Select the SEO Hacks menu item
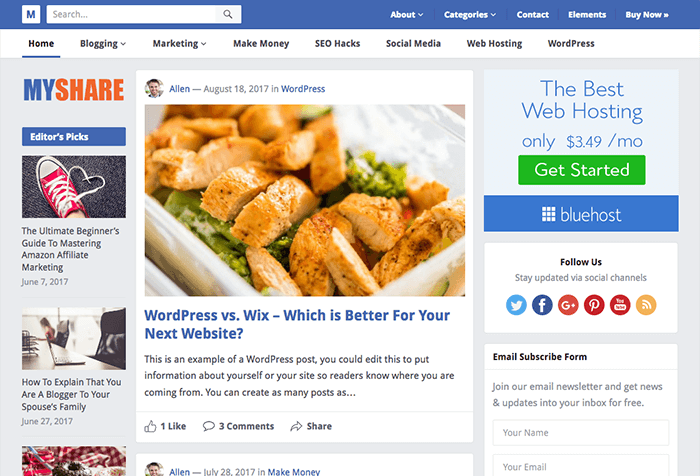700x476 pixels. click(338, 44)
